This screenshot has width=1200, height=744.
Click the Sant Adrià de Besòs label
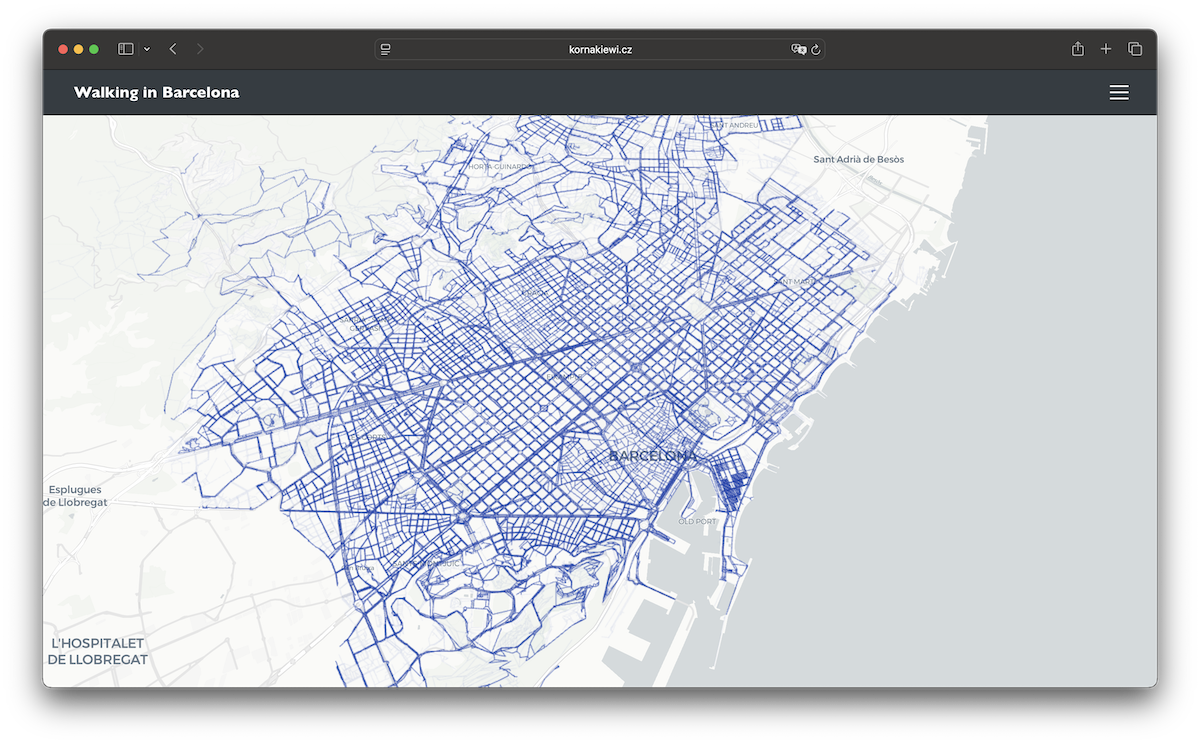coord(858,159)
